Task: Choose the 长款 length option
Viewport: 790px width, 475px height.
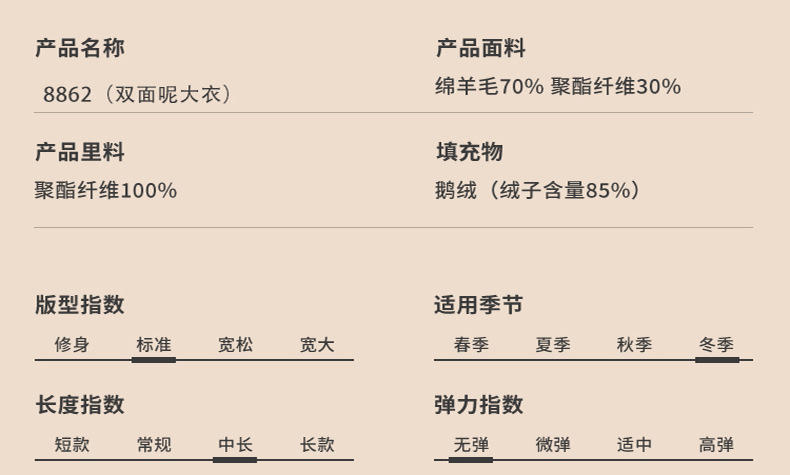Action: pos(317,445)
